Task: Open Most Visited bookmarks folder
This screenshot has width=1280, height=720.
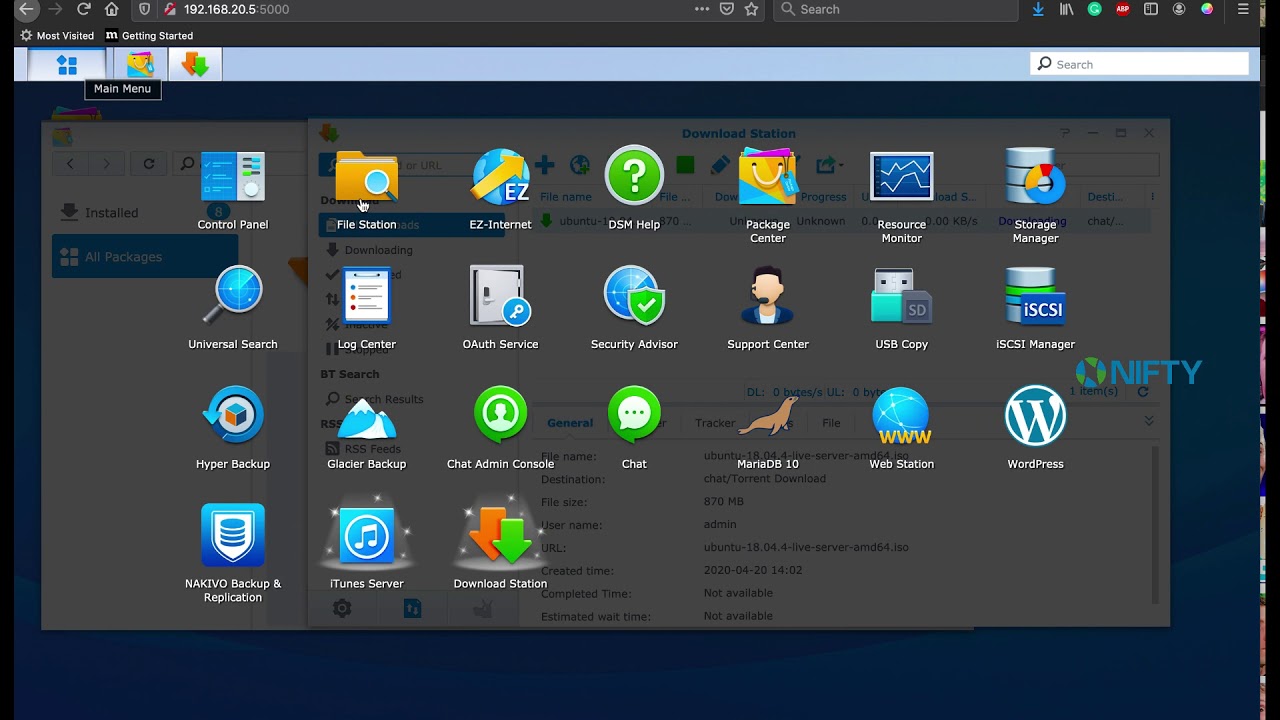Action: pos(56,36)
